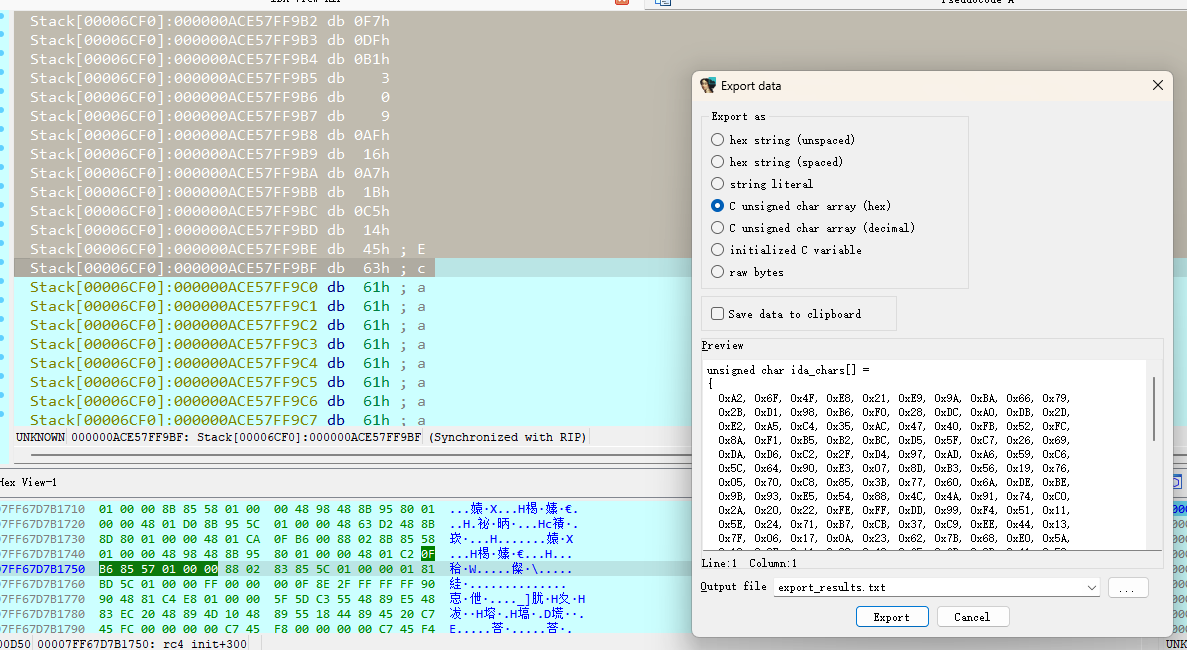Image resolution: width=1187 pixels, height=650 pixels.
Task: Click the Preview label in the dialog
Action: pyautogui.click(x=722, y=346)
